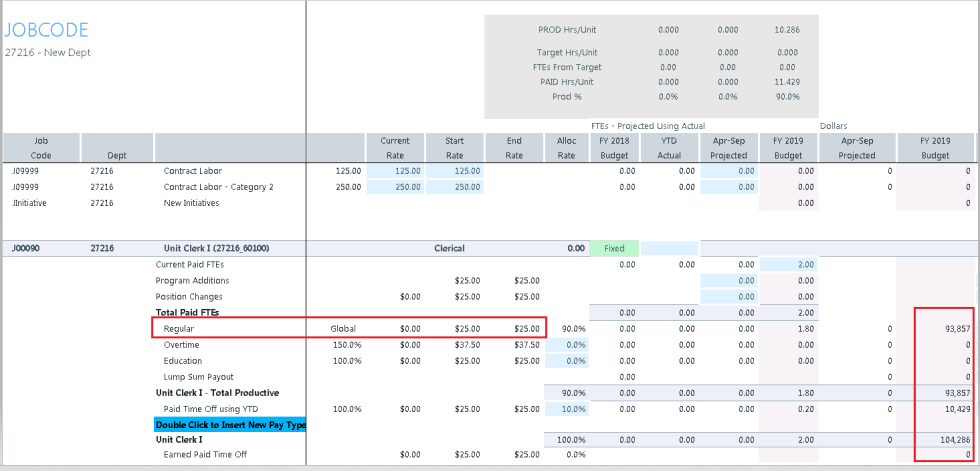Select Contract Labor Current Rate 125.00 field
Image resolution: width=980 pixels, height=471 pixels.
395,171
